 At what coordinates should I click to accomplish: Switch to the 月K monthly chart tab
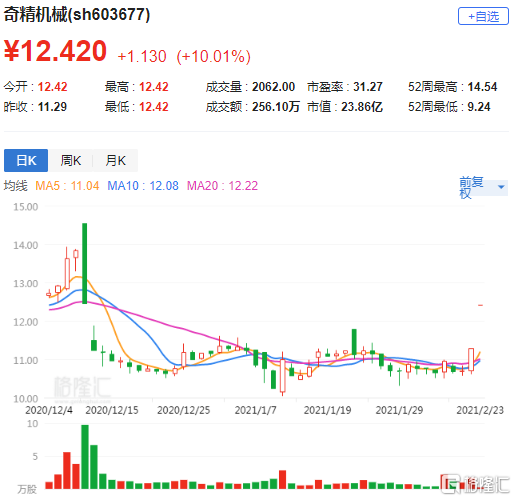coord(115,160)
